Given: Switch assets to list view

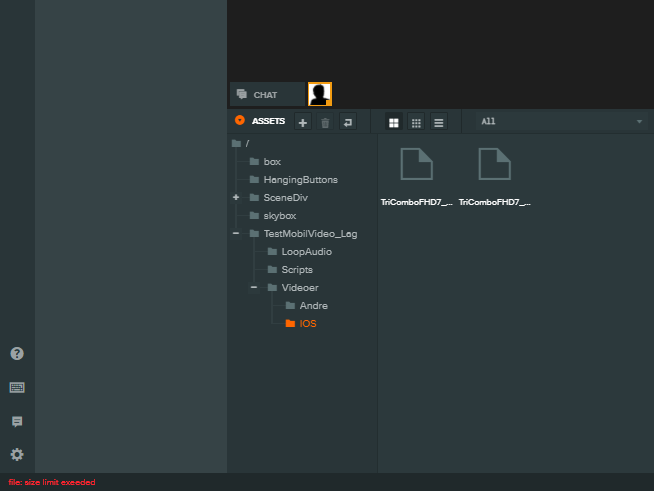Looking at the screenshot, I should (438, 122).
